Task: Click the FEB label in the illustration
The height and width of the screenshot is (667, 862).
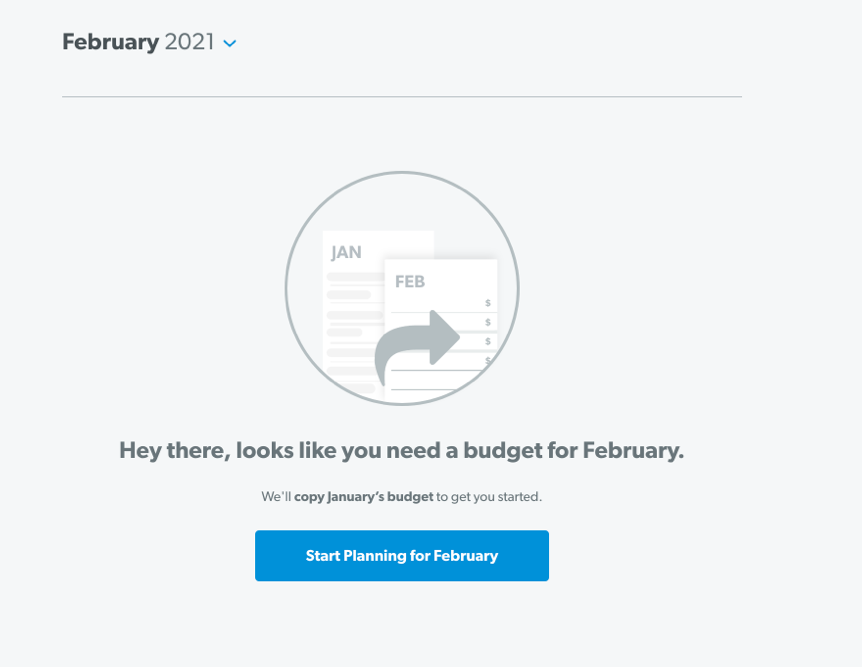Action: (410, 282)
